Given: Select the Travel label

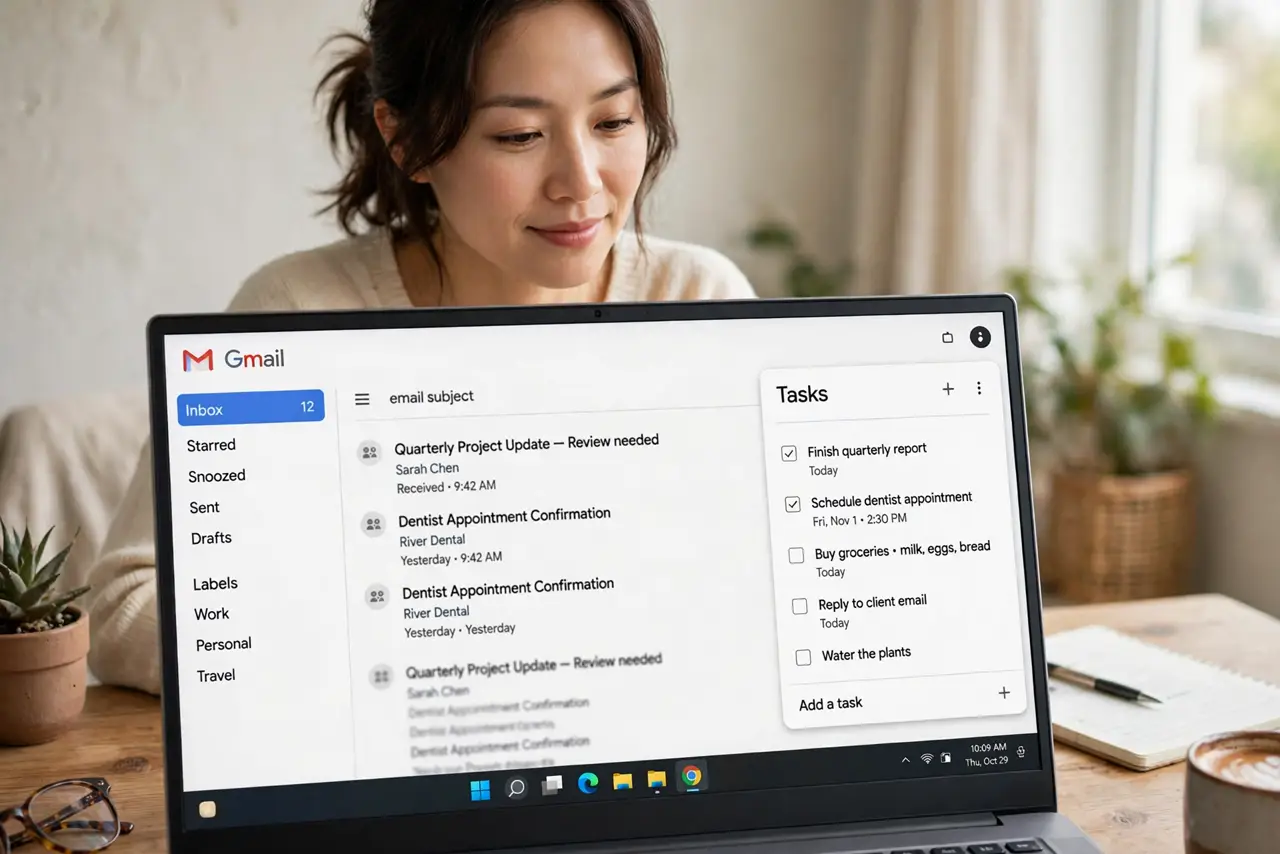Looking at the screenshot, I should [x=216, y=675].
